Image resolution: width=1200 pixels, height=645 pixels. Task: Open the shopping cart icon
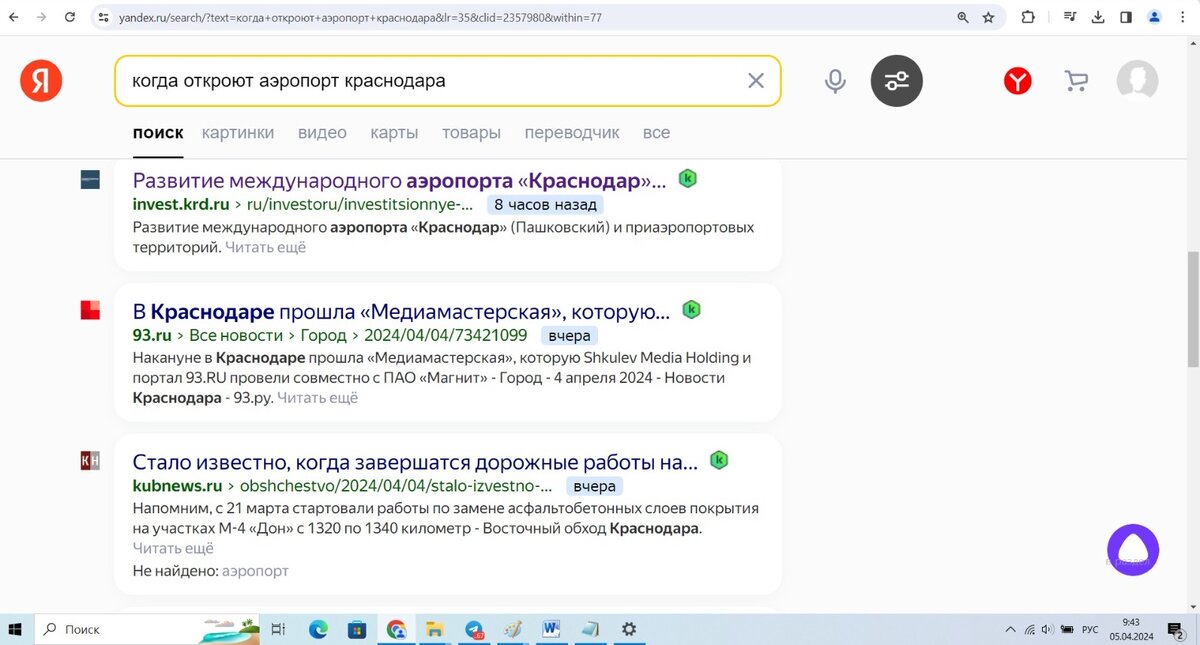pos(1076,81)
